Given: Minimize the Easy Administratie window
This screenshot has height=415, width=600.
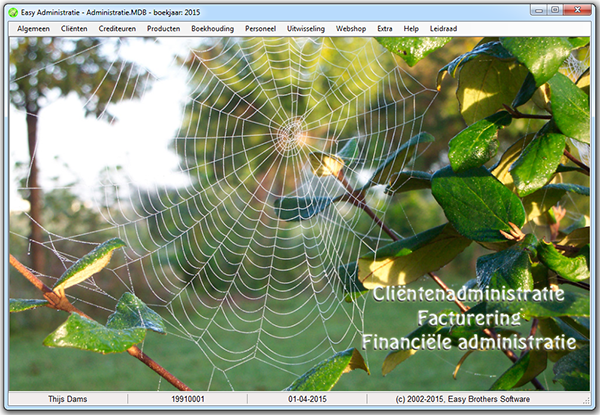Looking at the screenshot, I should click(x=537, y=9).
